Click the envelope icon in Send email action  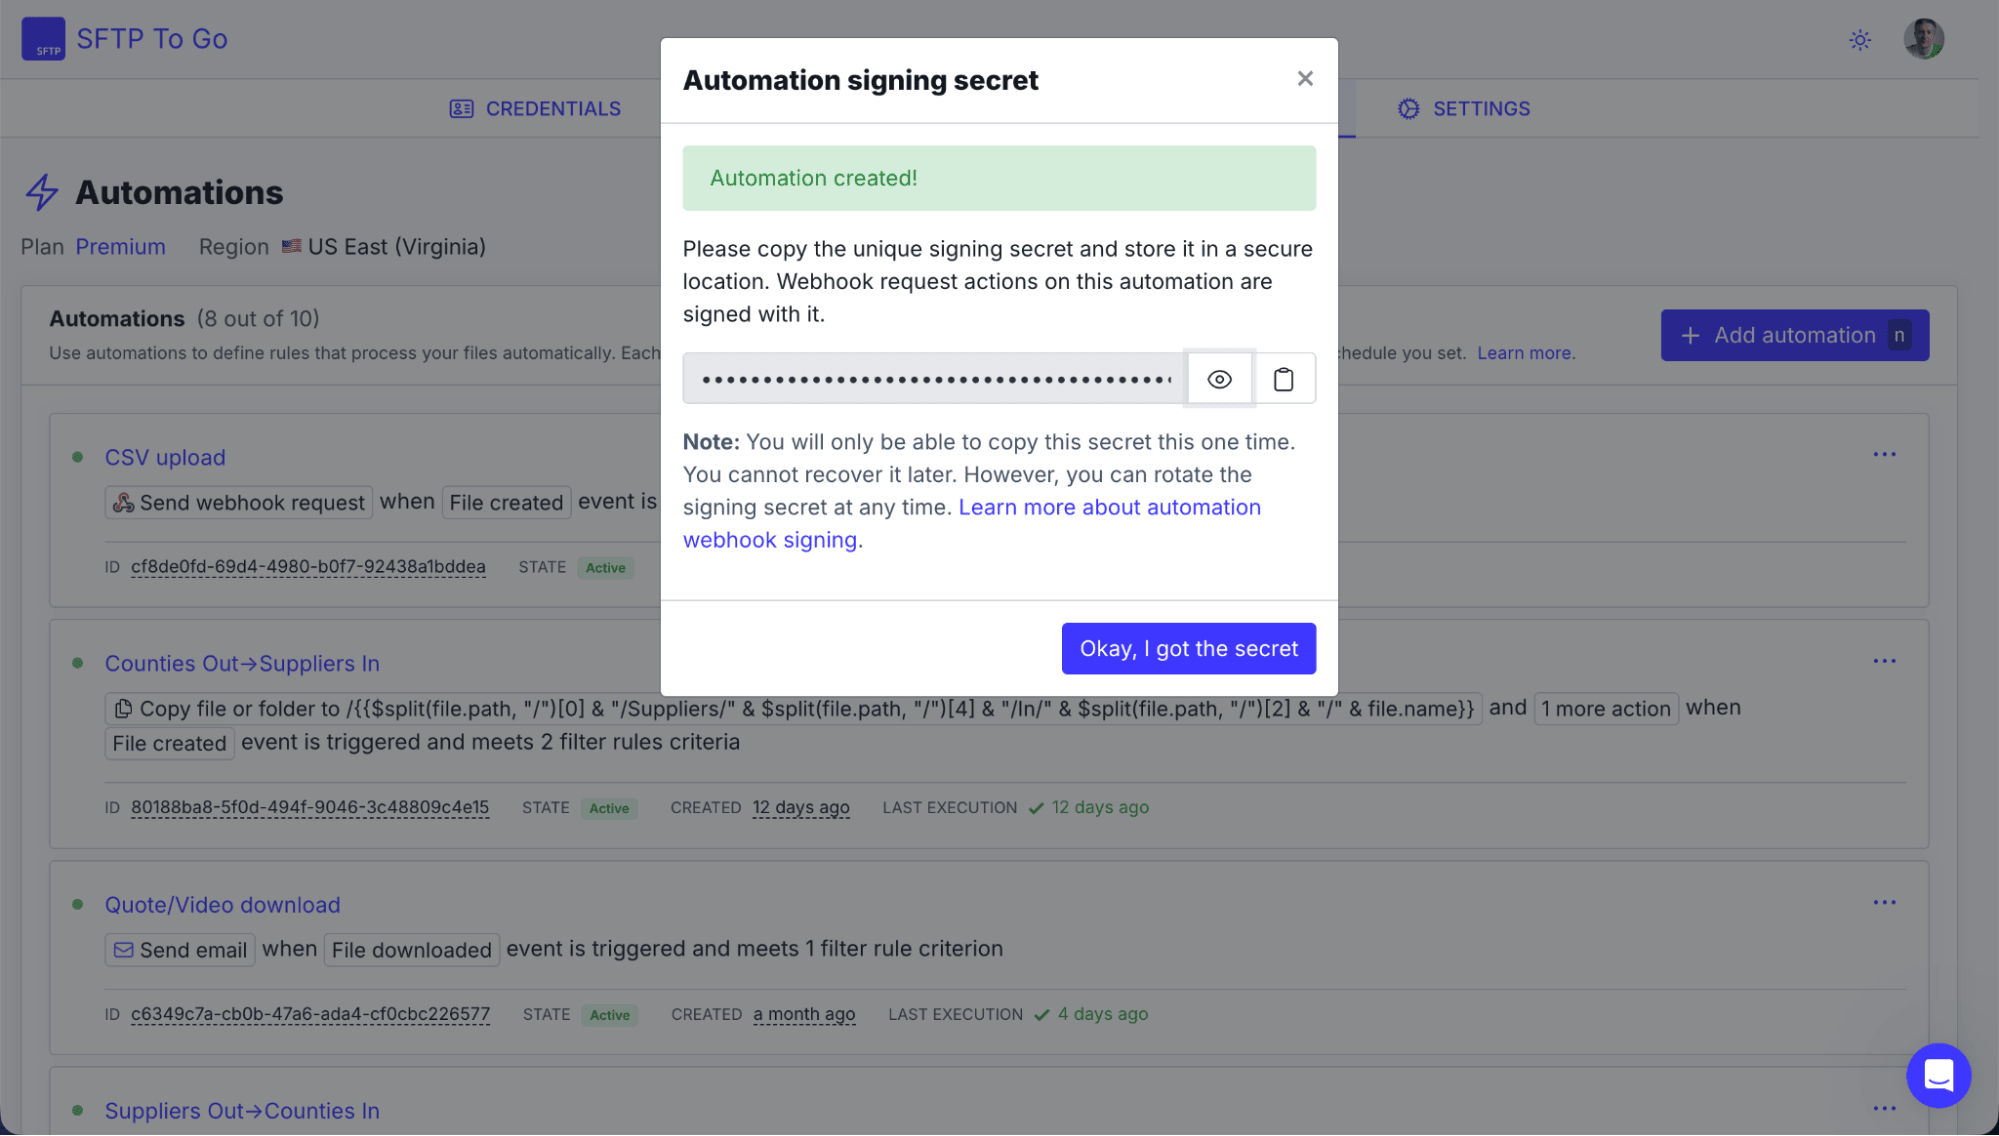[123, 950]
